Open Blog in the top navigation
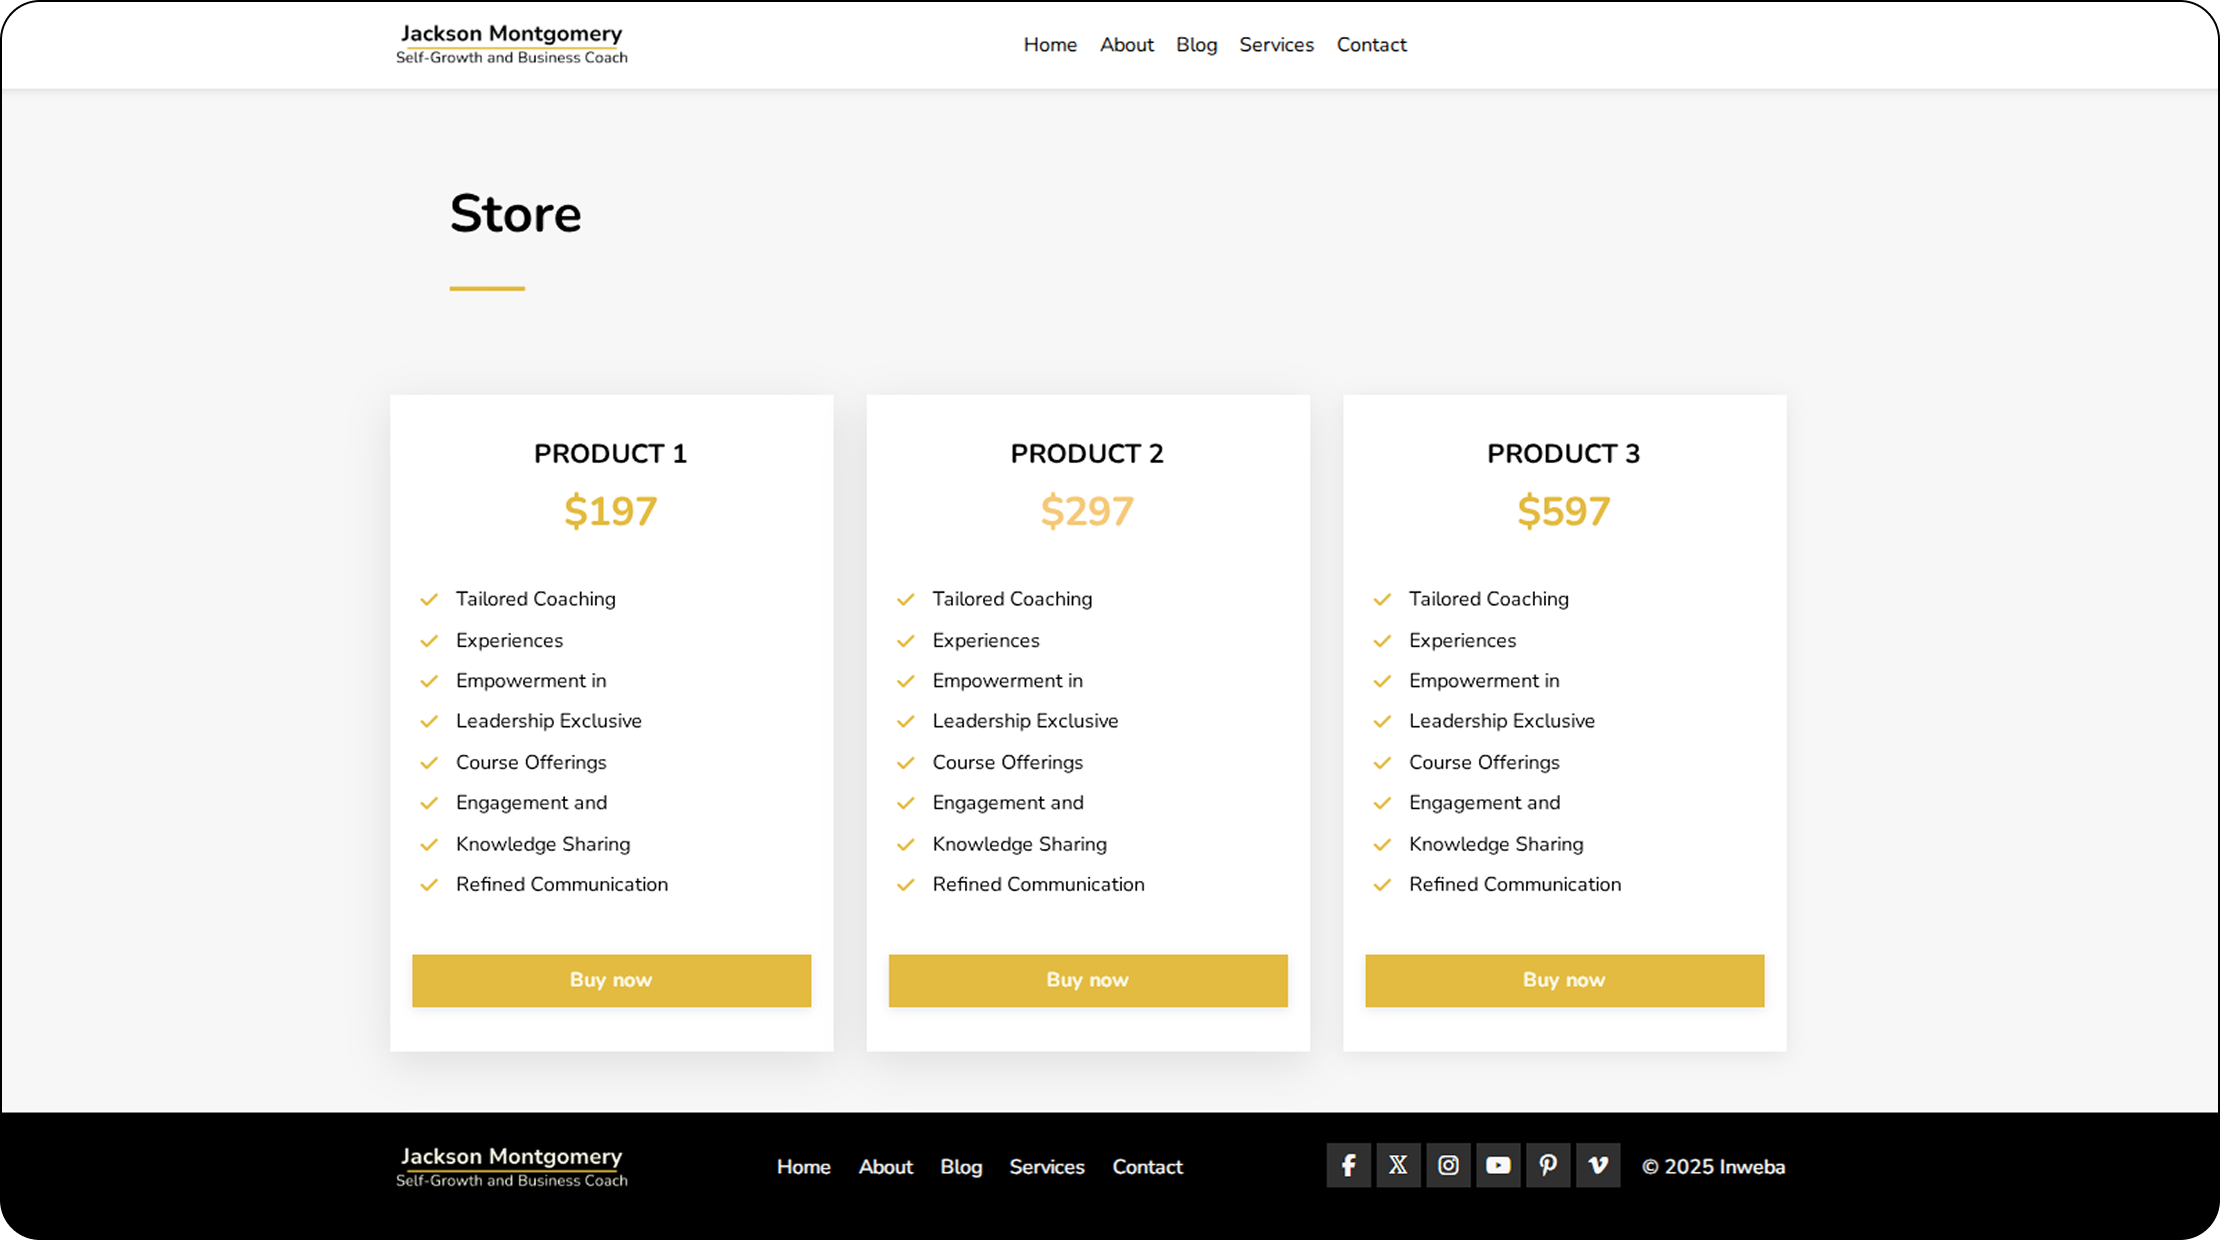2220x1240 pixels. point(1196,45)
